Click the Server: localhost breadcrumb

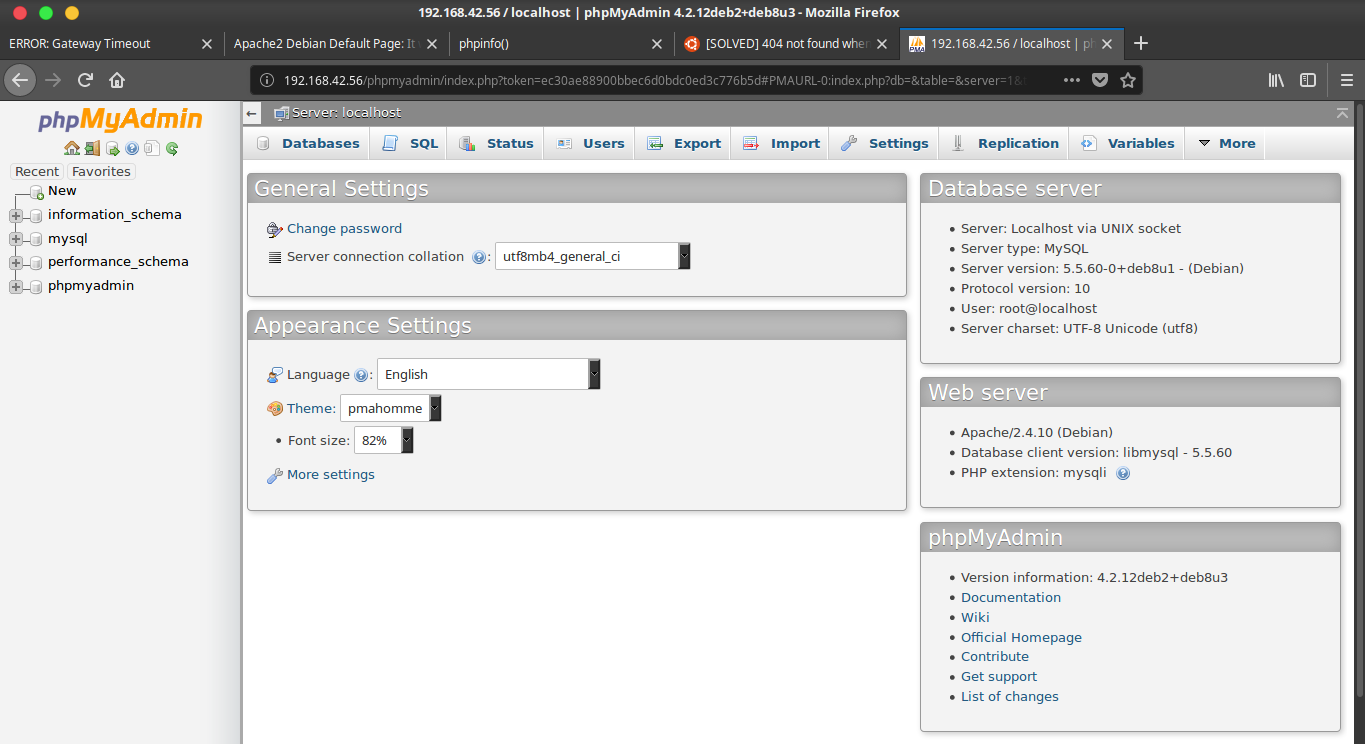coord(346,113)
